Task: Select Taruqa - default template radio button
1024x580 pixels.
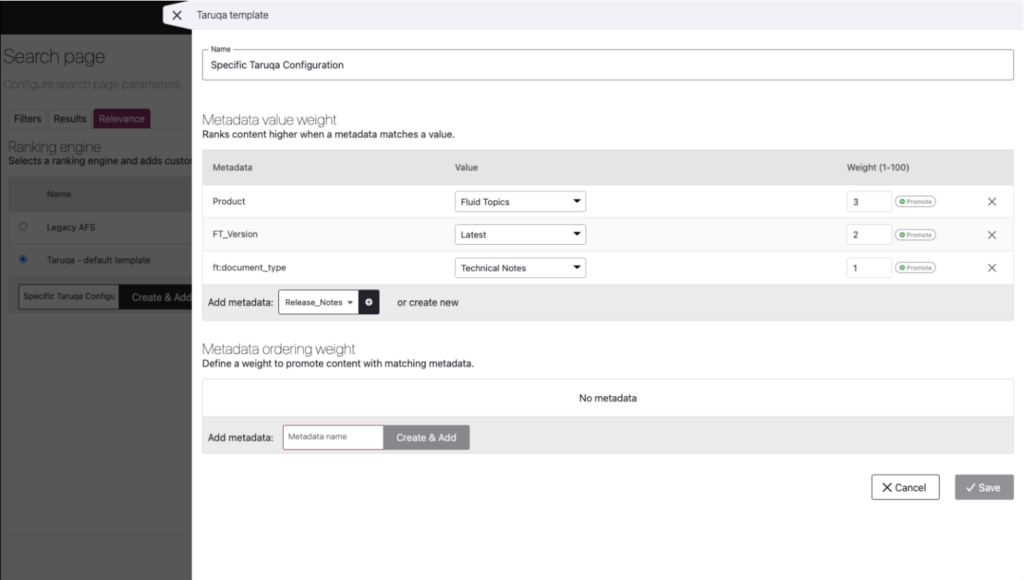Action: pos(23,260)
